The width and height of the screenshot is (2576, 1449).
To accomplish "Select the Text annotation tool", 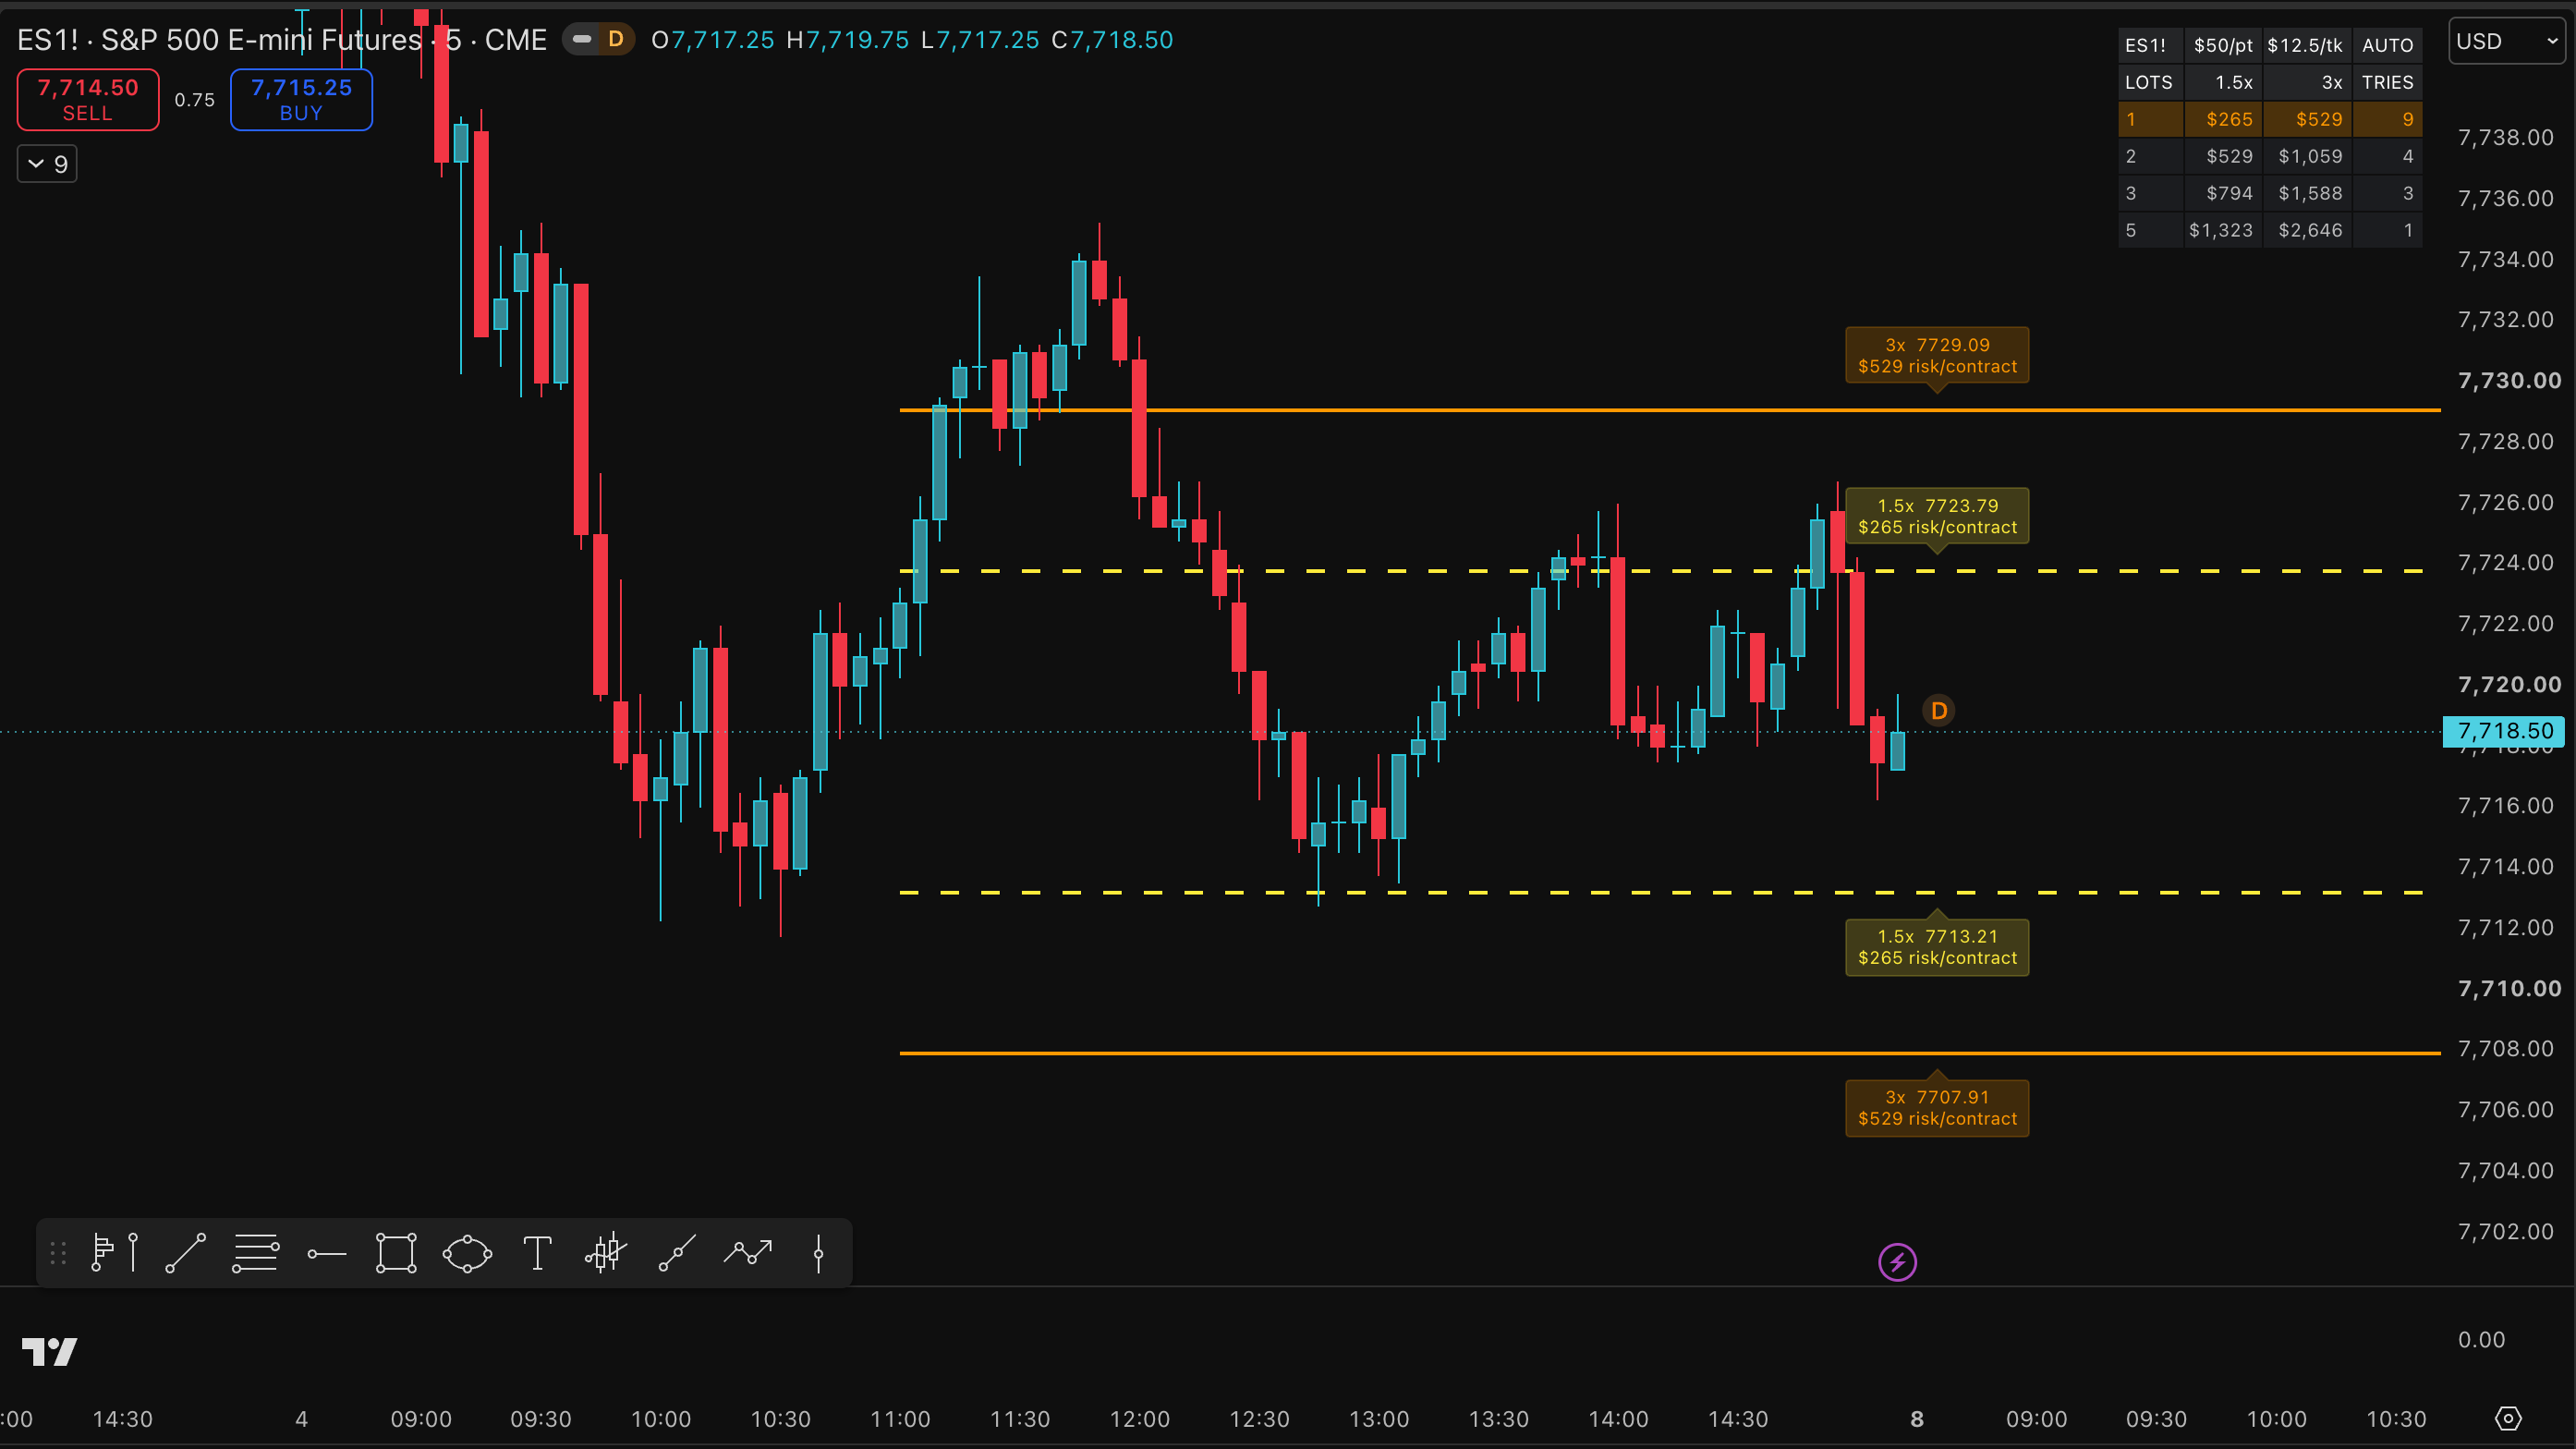I will (537, 1253).
